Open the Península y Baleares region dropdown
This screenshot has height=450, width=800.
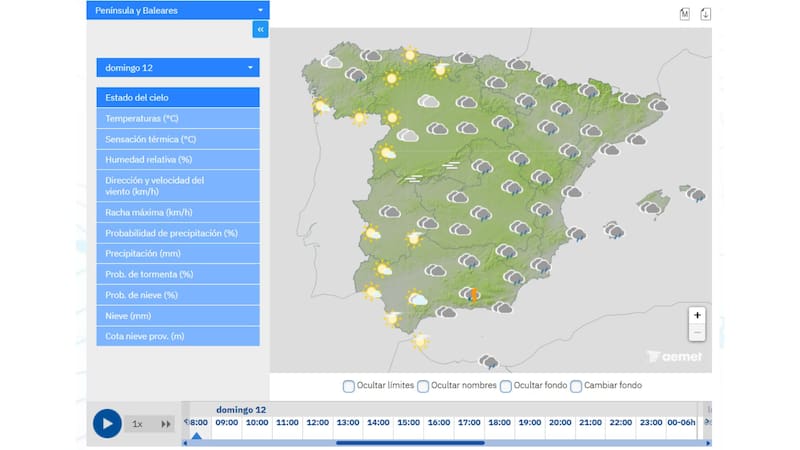pyautogui.click(x=178, y=10)
